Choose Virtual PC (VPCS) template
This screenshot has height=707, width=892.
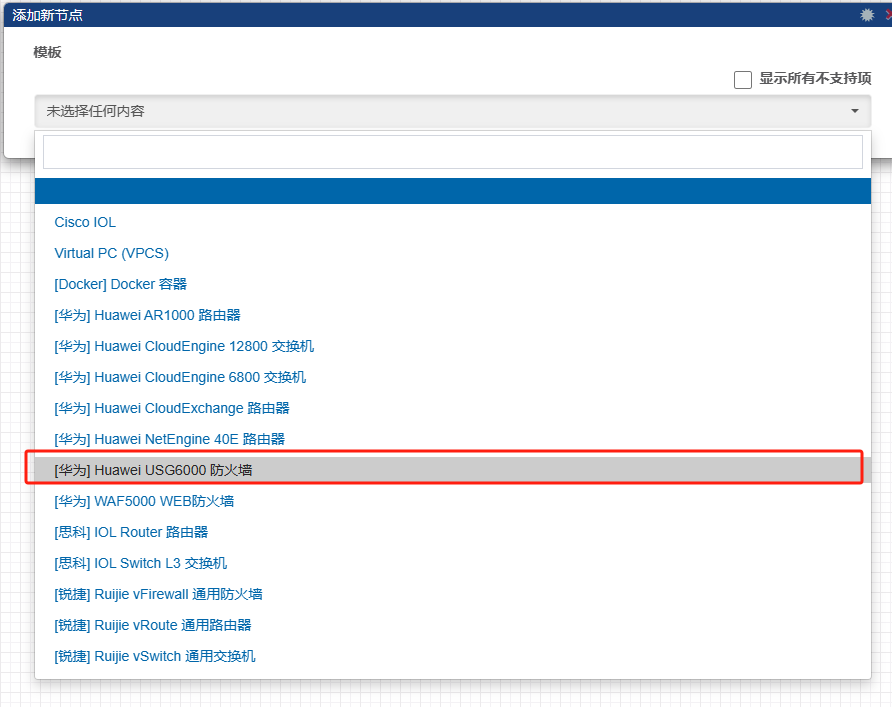[x=453, y=253]
